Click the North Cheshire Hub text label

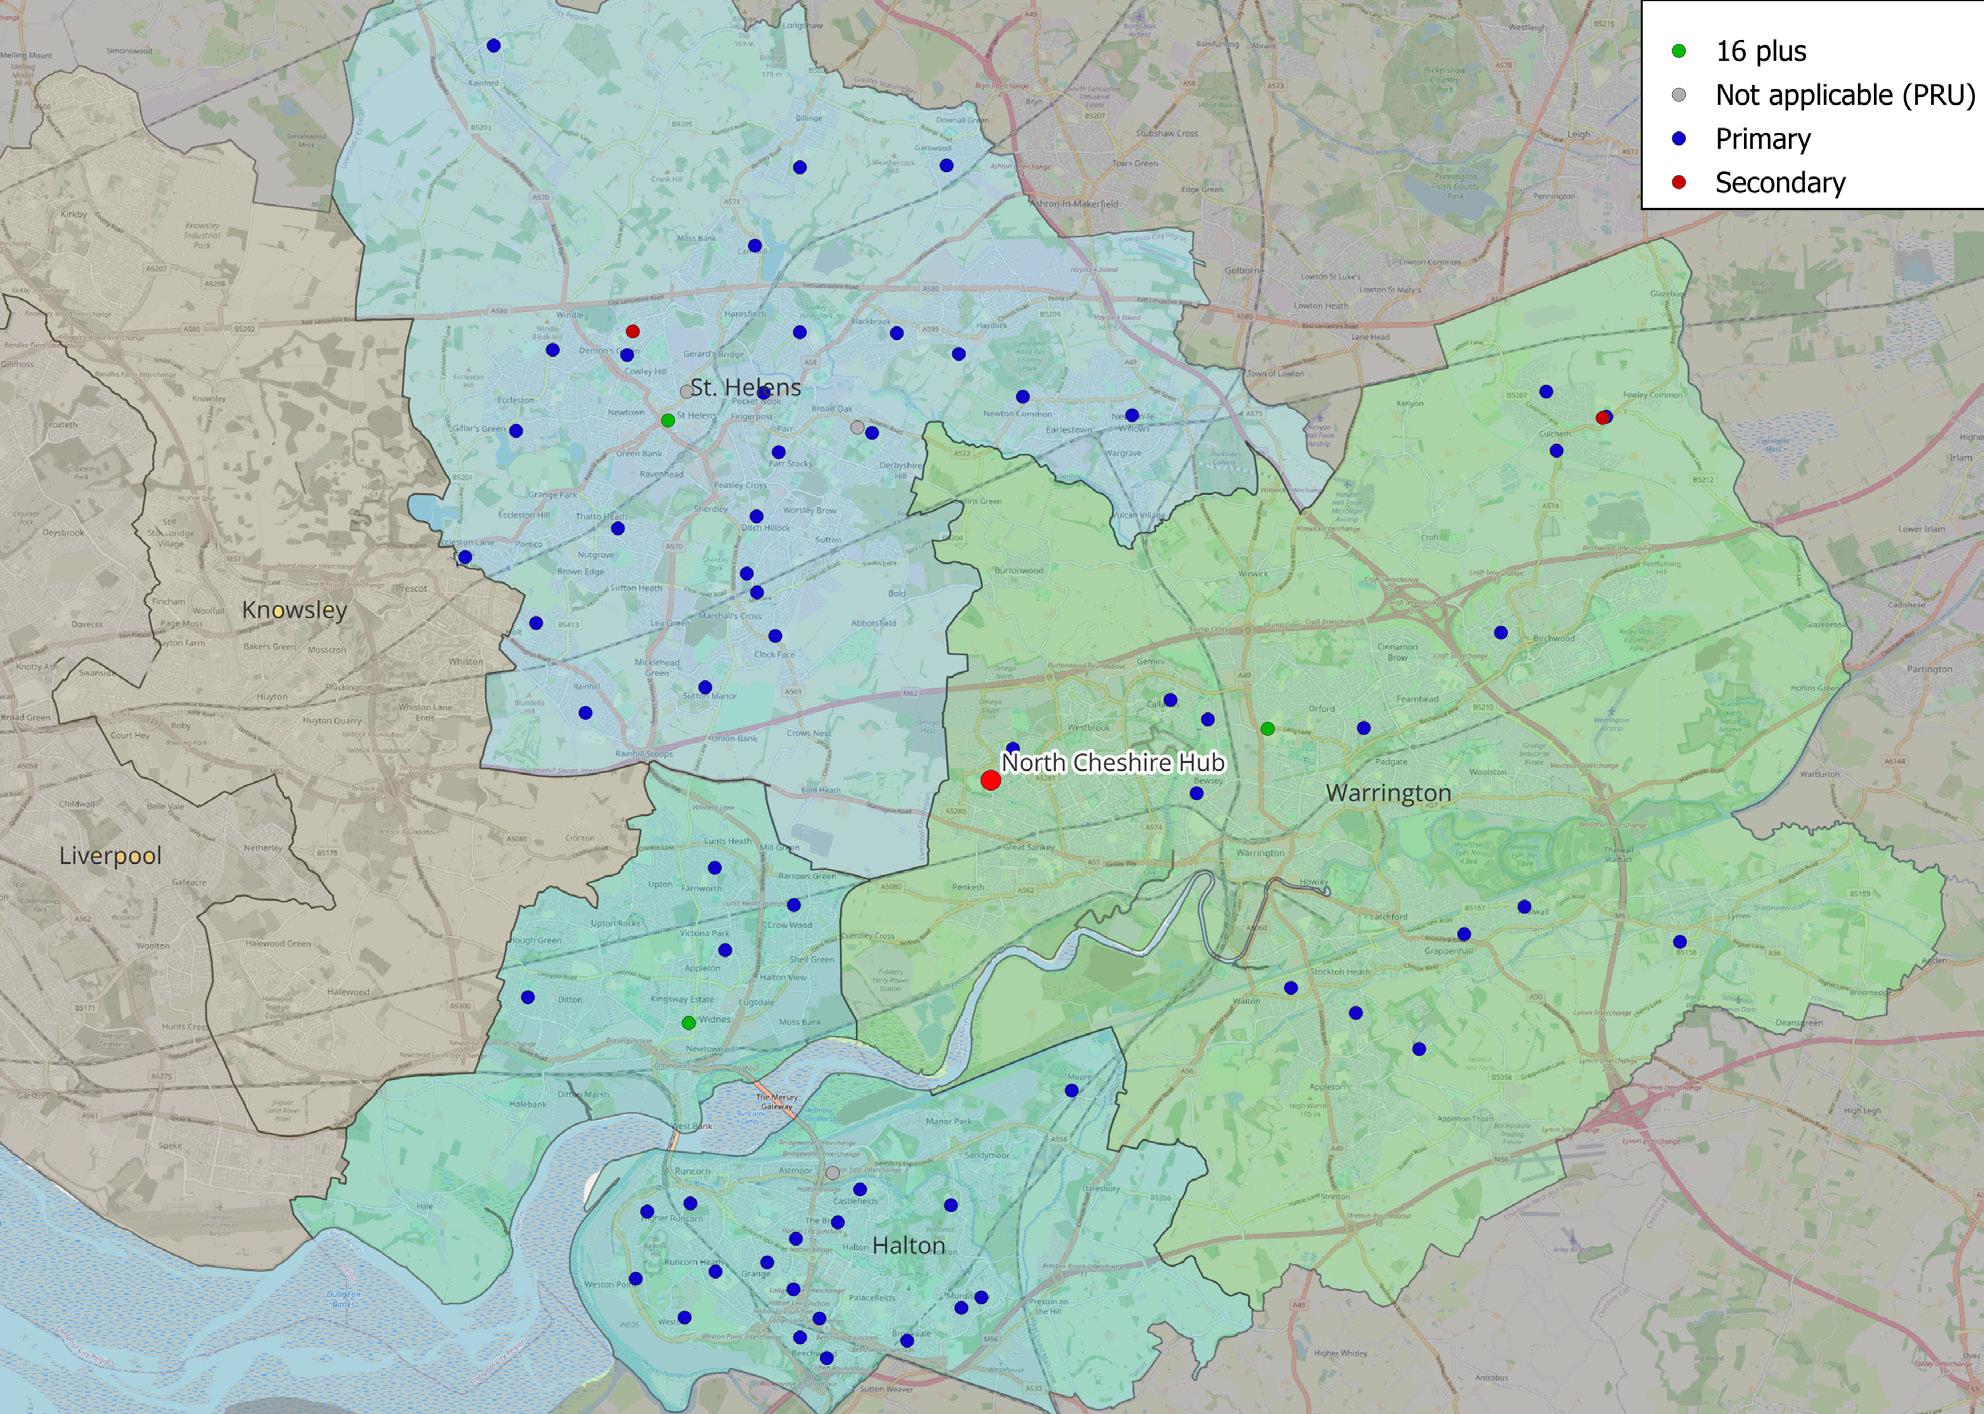pyautogui.click(x=1112, y=762)
